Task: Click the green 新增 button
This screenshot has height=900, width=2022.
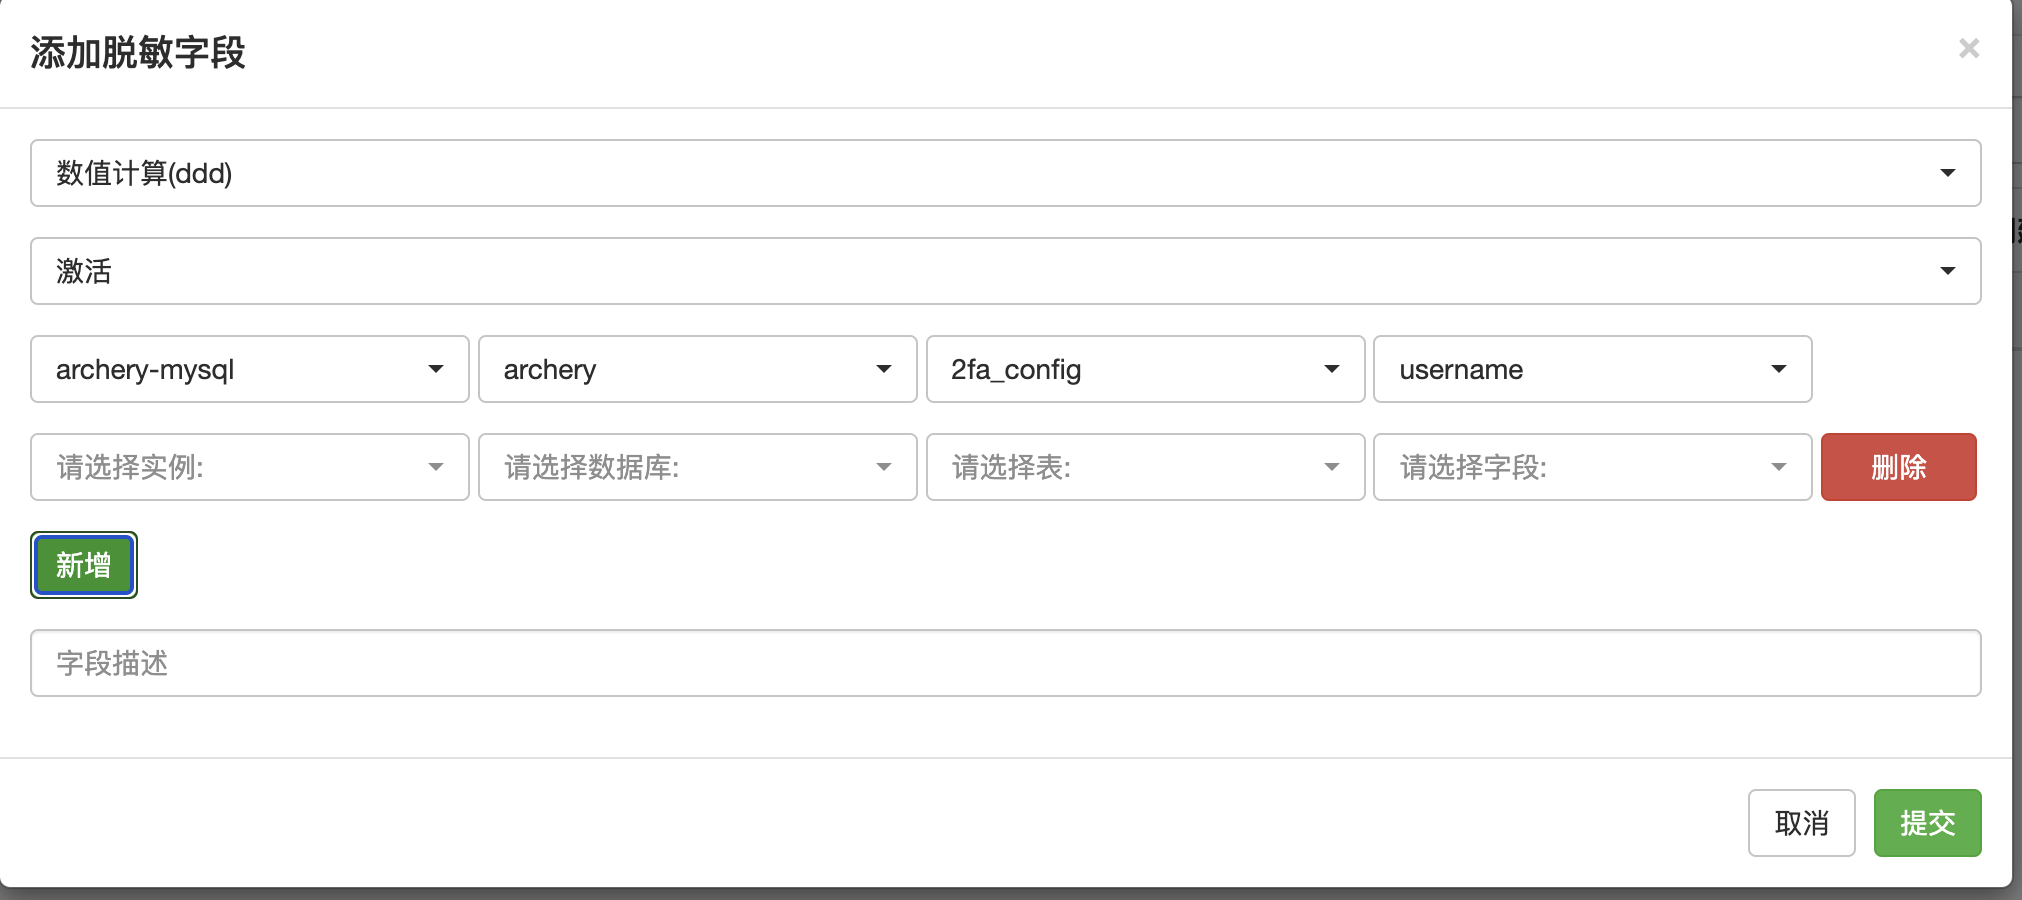Action: pos(84,565)
